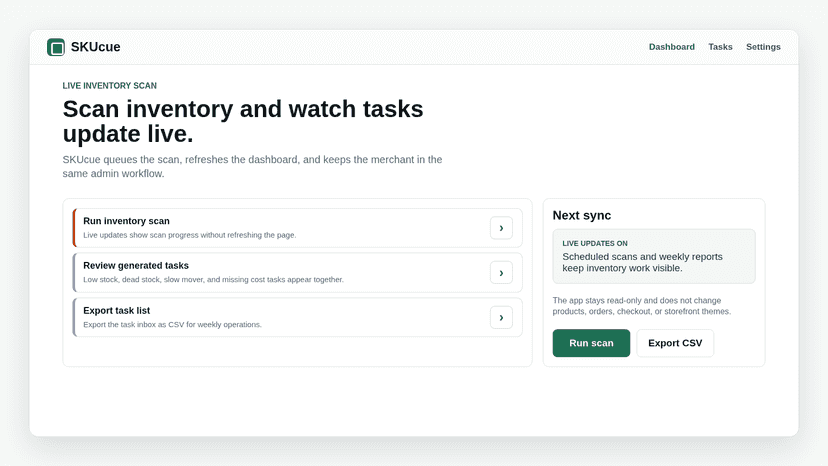
Task: Expand the Export task list chevron
Action: [x=501, y=318]
